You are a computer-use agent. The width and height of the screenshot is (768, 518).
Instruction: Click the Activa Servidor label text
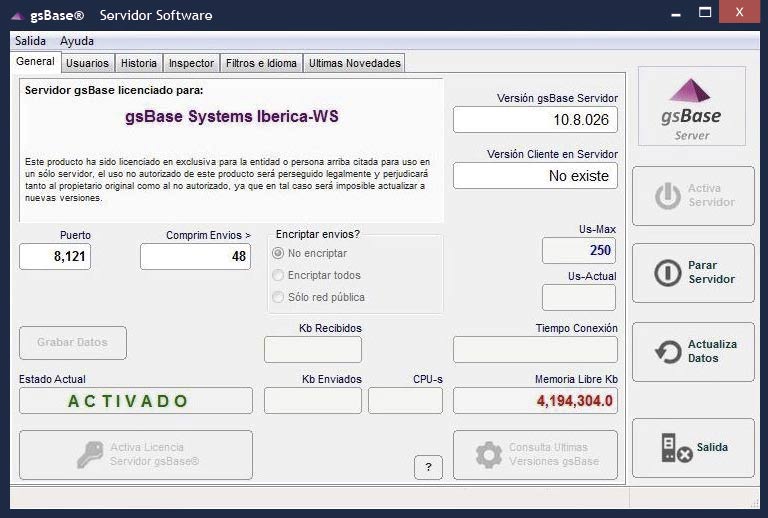point(711,195)
